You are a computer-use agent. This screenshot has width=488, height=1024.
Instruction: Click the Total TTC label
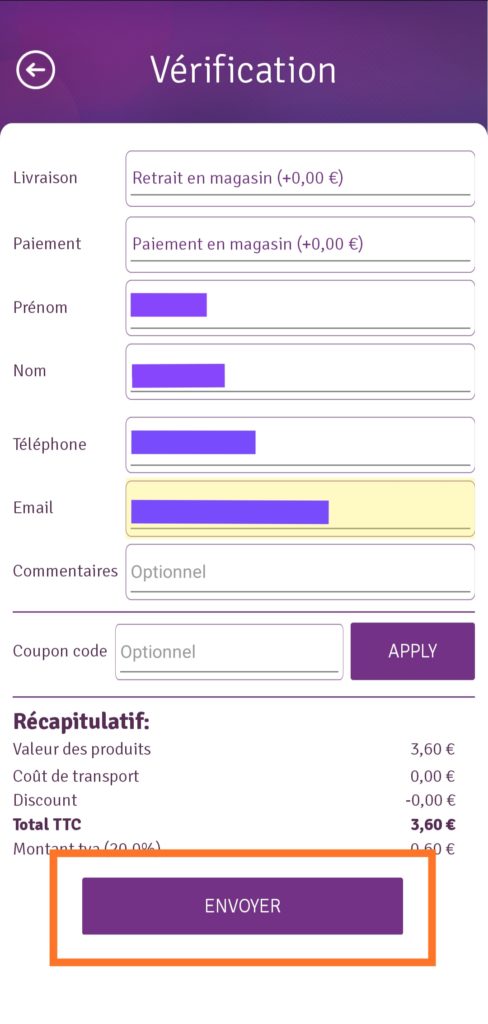(x=47, y=824)
